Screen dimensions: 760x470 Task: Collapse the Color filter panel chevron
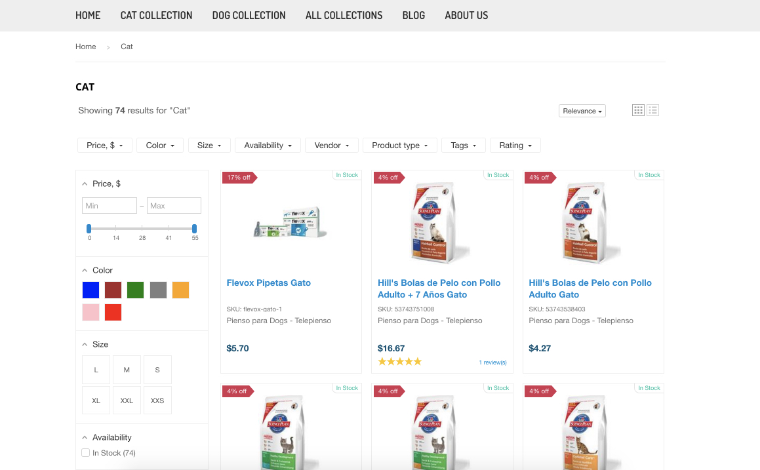point(85,270)
